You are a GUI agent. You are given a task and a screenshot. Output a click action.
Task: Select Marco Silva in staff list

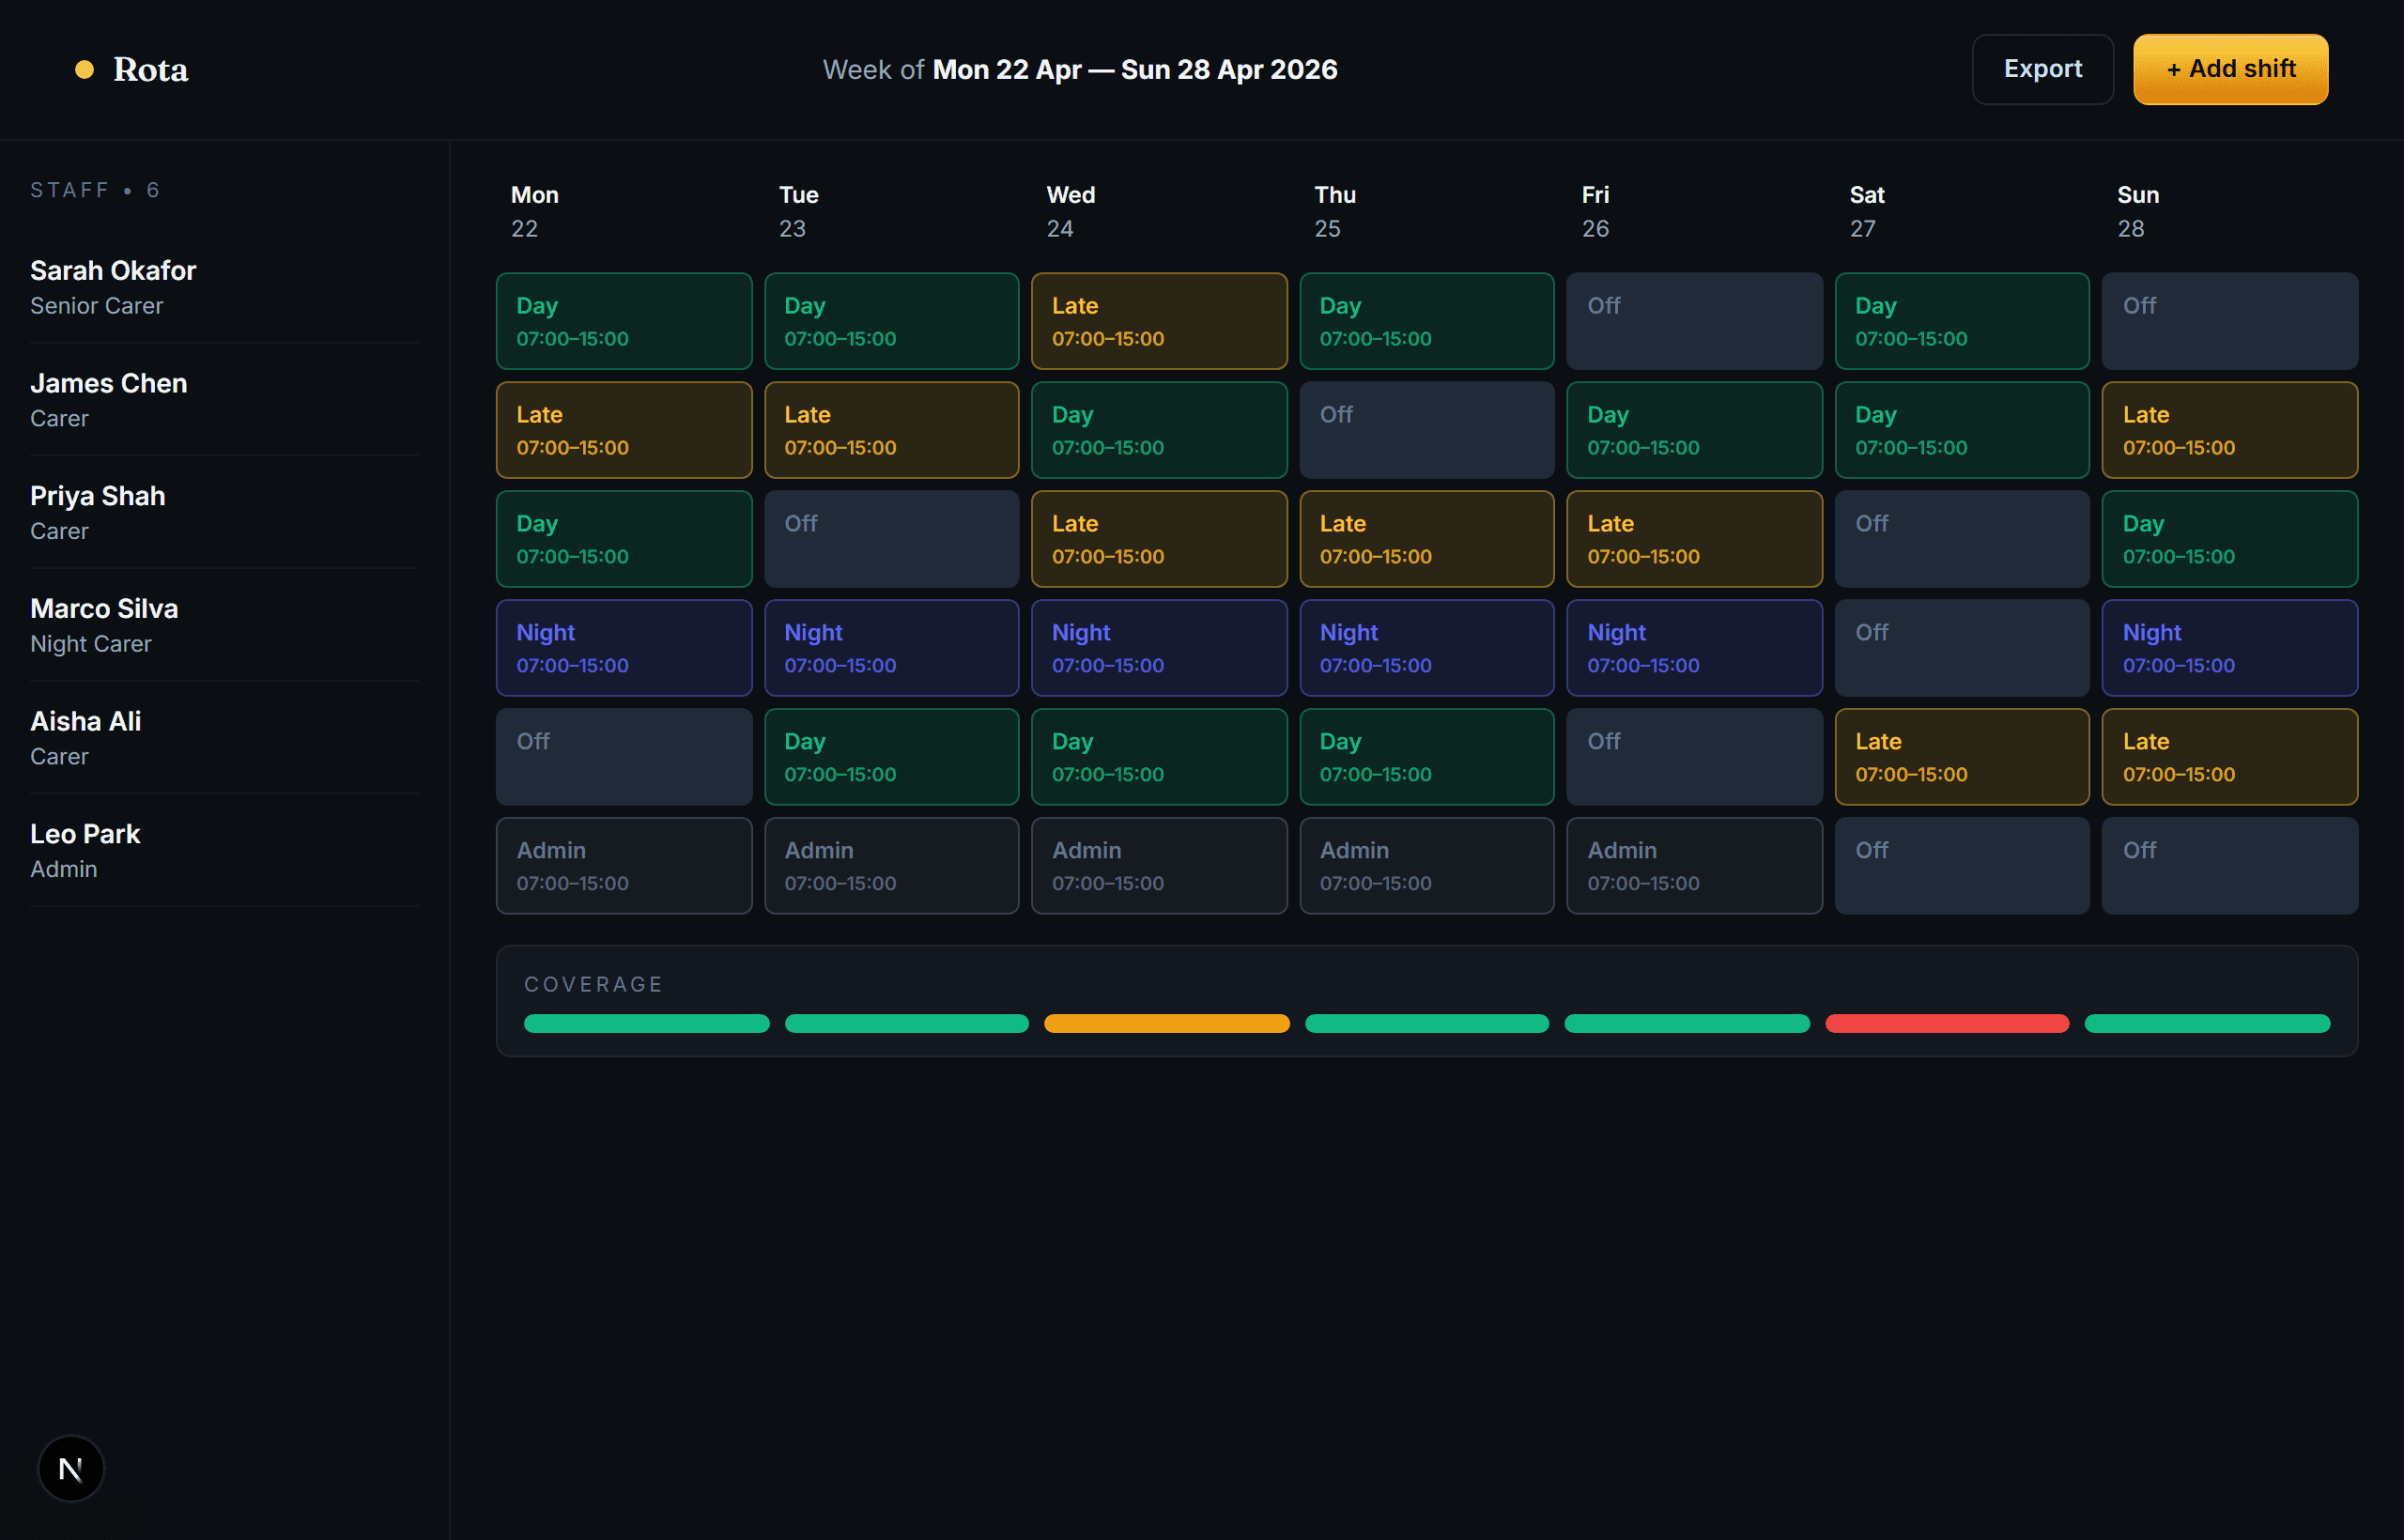pyautogui.click(x=224, y=625)
